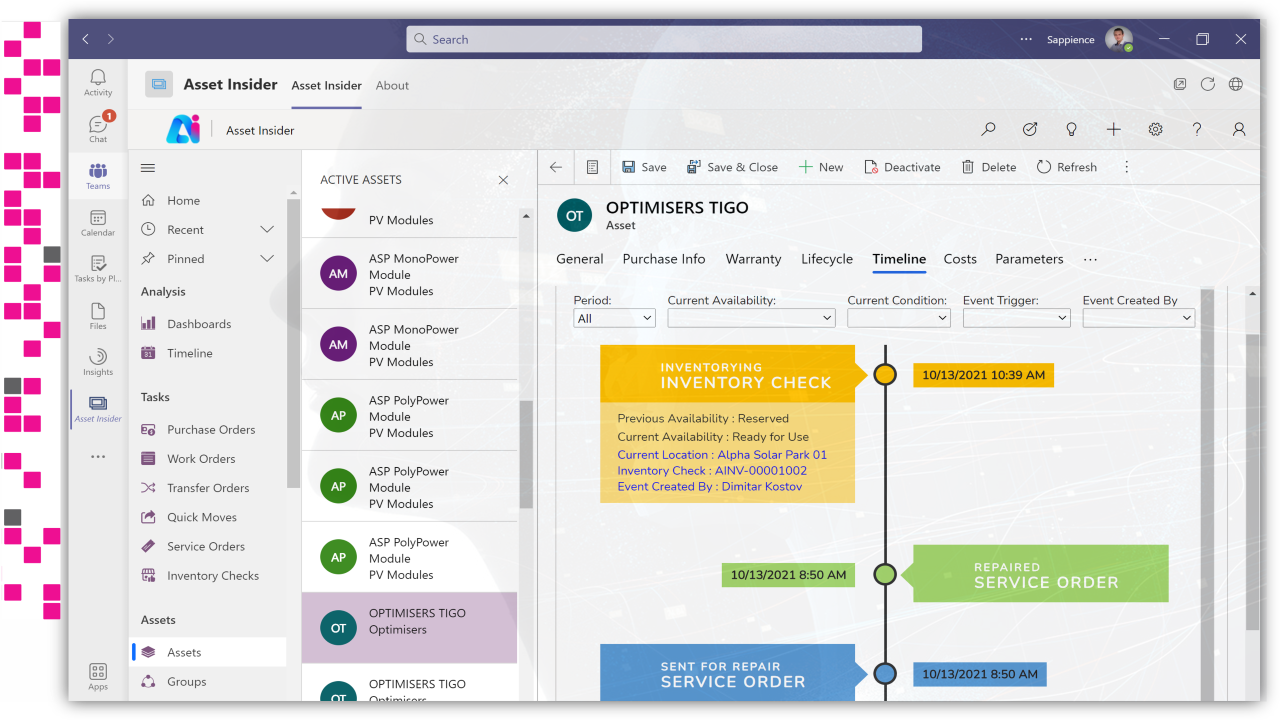Switch to the Costs tab

(959, 258)
